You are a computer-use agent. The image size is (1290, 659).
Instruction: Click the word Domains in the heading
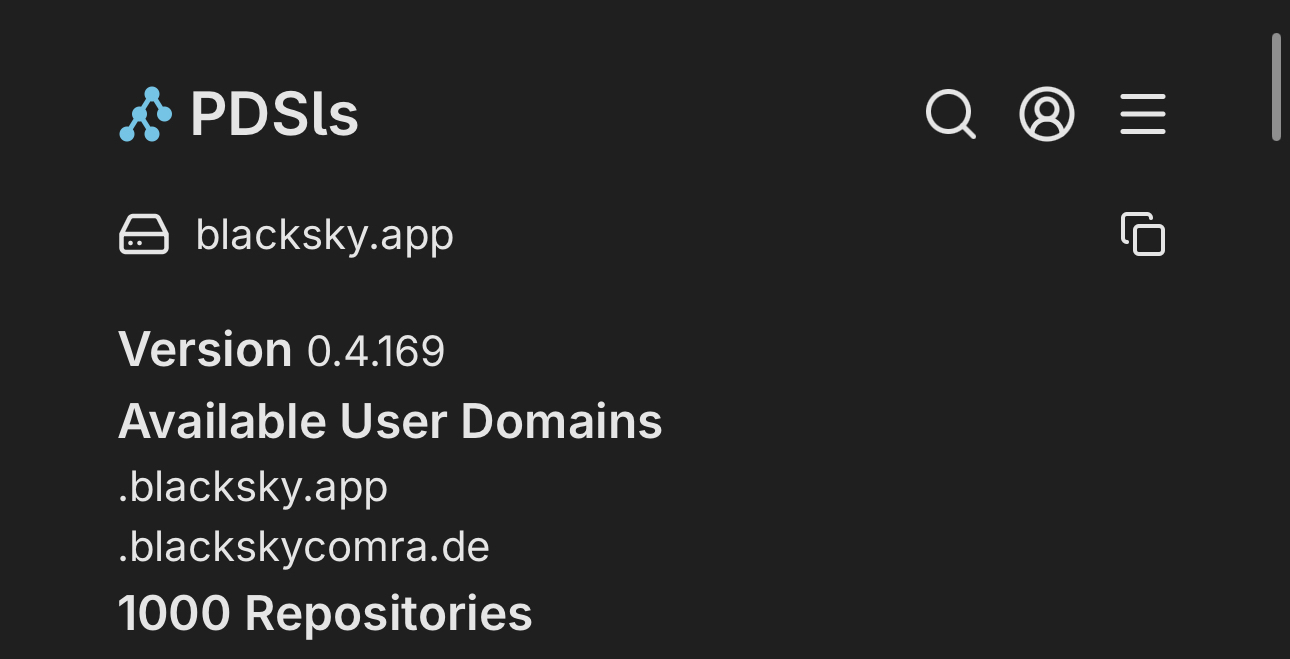pos(561,421)
